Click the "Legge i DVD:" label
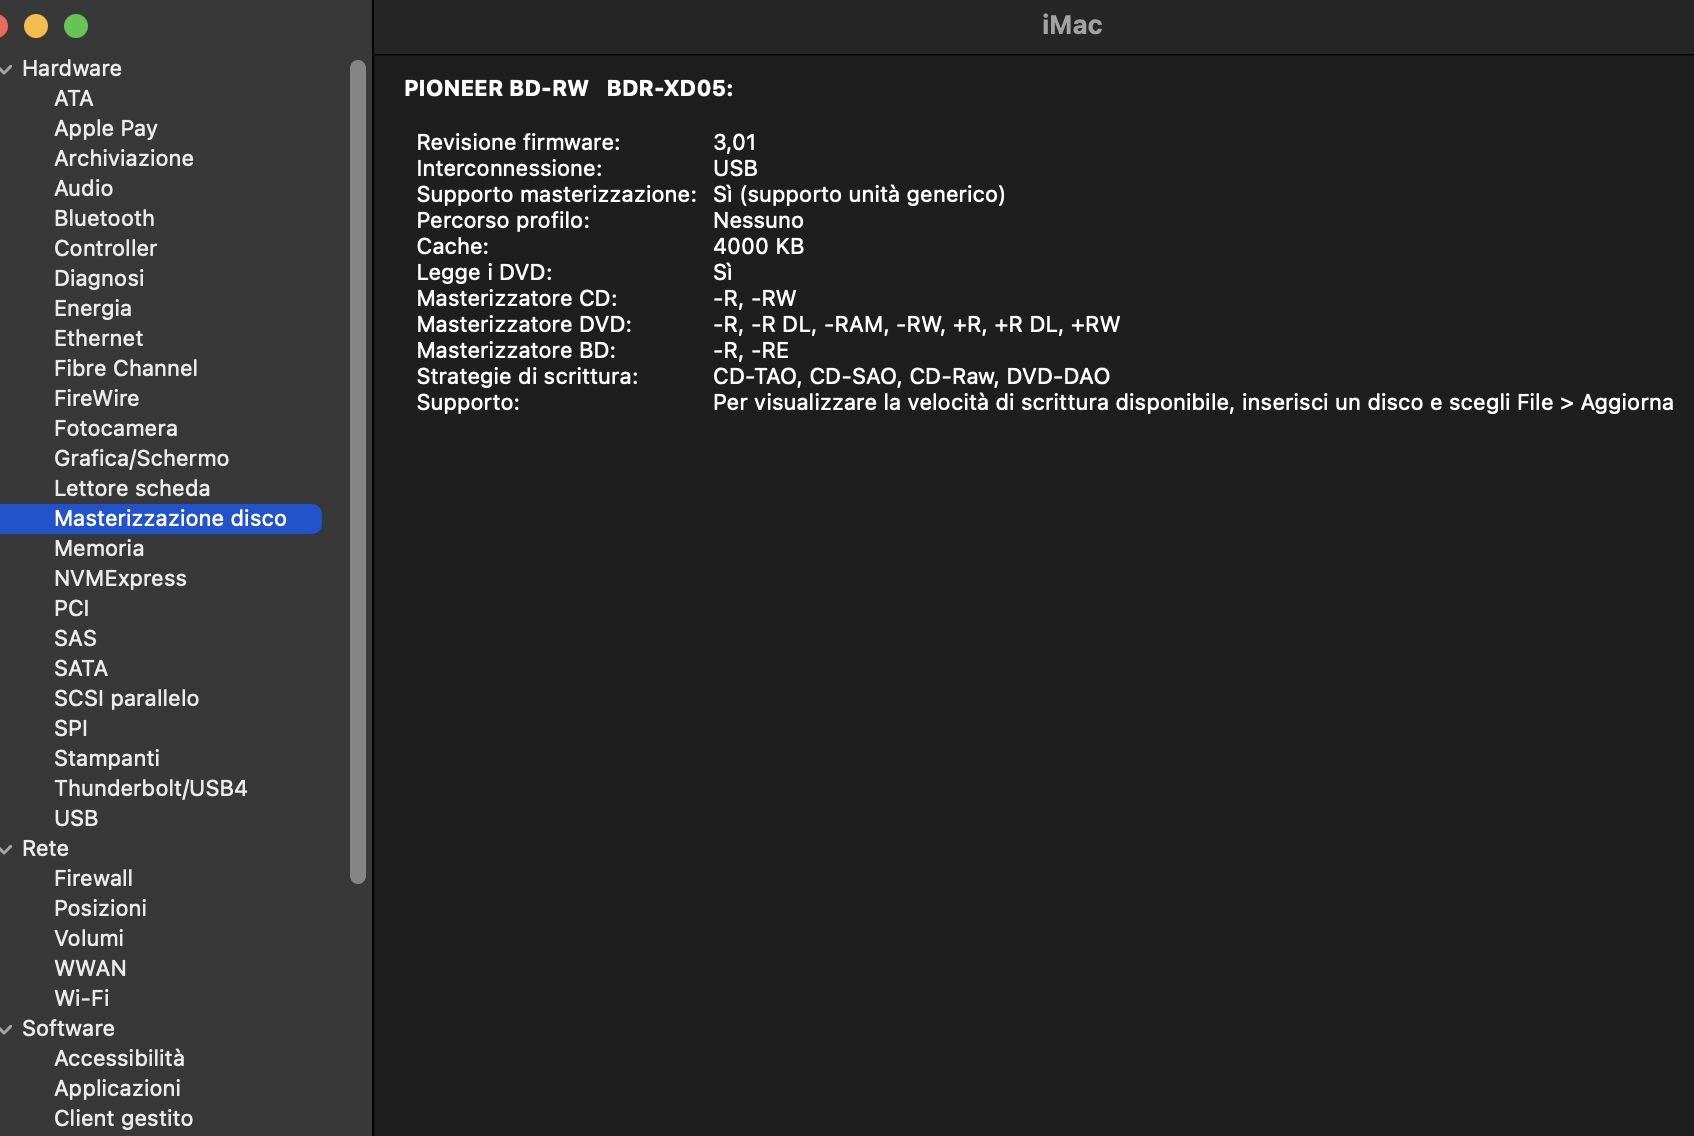The height and width of the screenshot is (1136, 1694). [x=484, y=272]
